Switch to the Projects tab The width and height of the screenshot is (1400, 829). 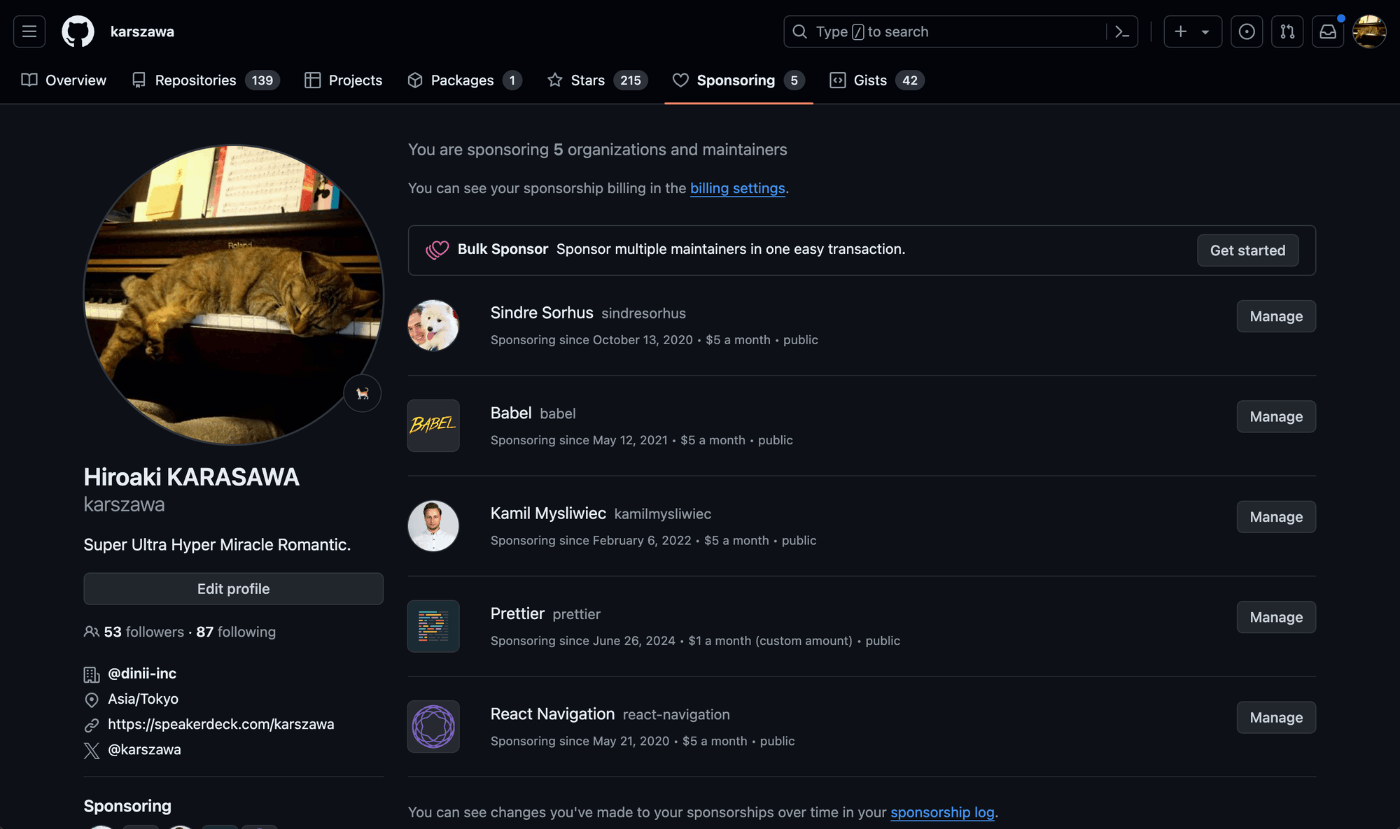coord(344,80)
